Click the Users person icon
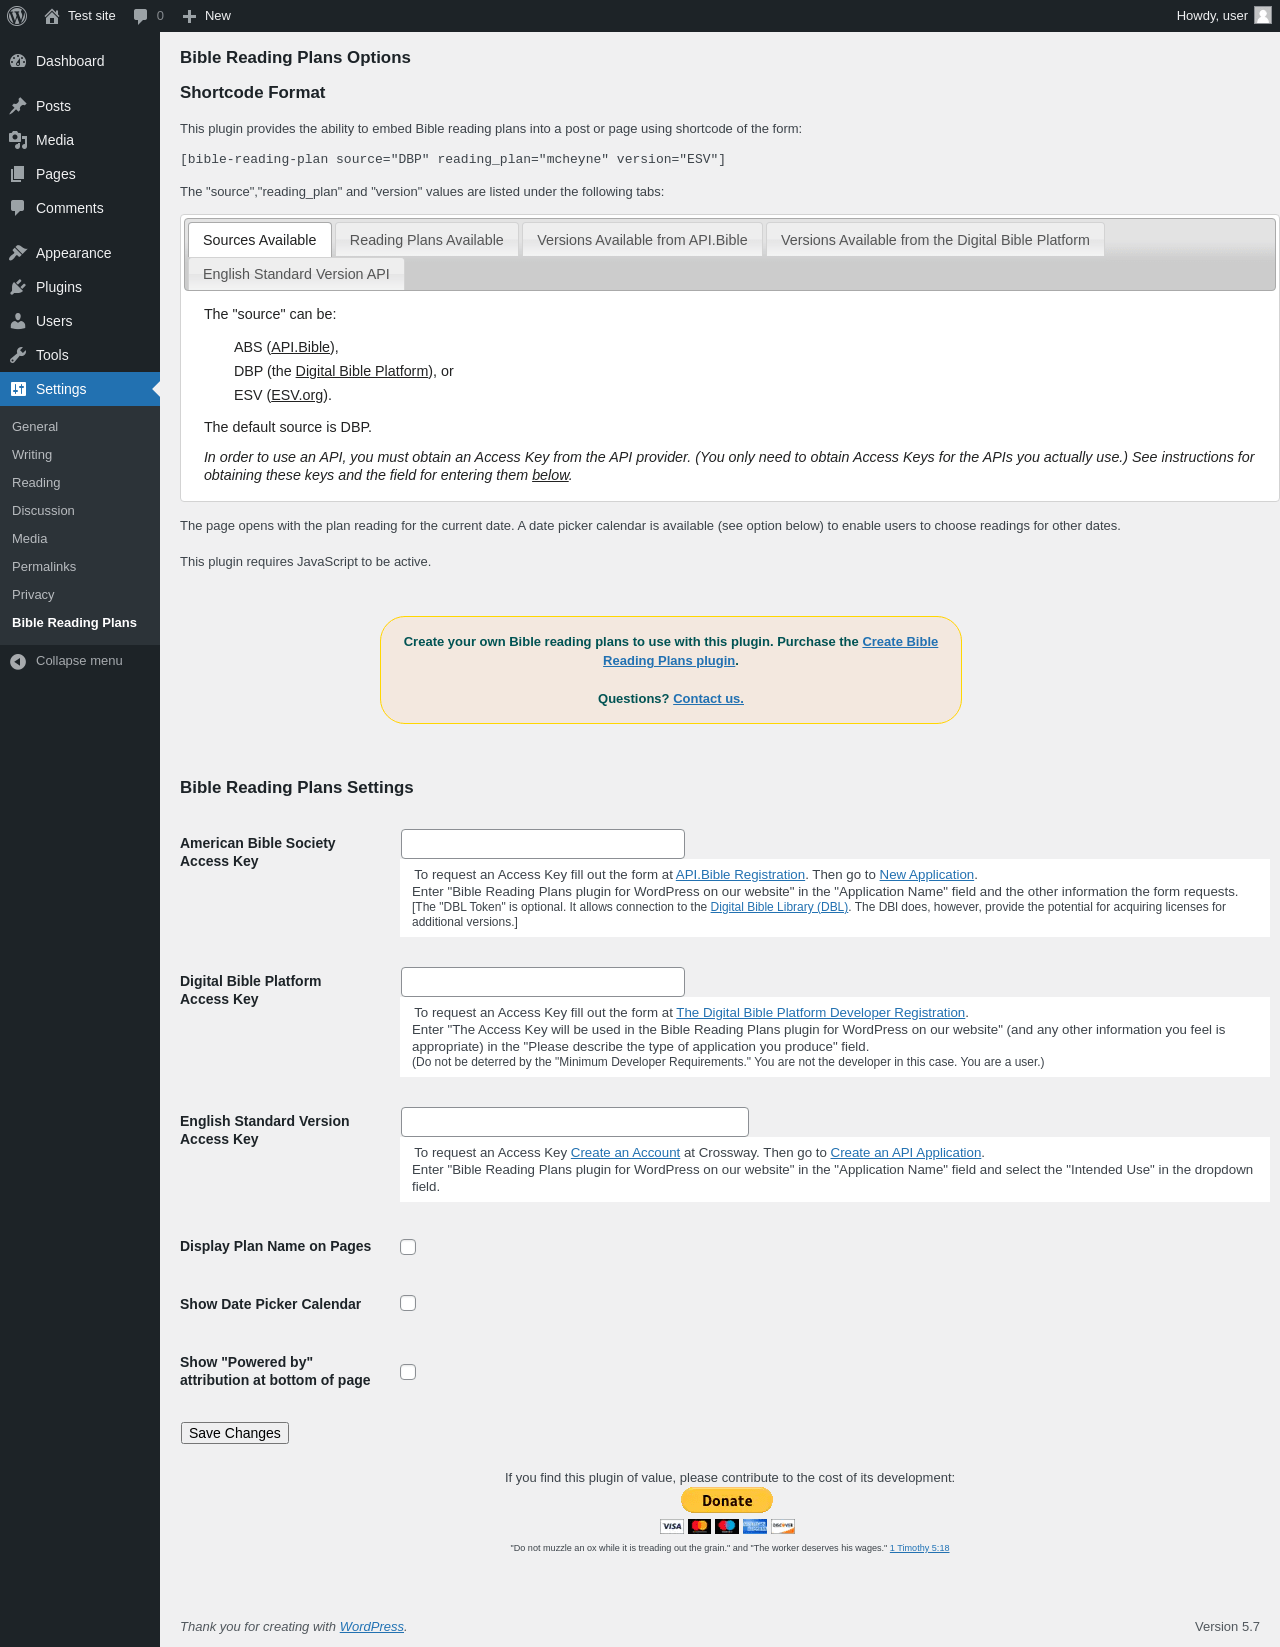 coord(18,321)
